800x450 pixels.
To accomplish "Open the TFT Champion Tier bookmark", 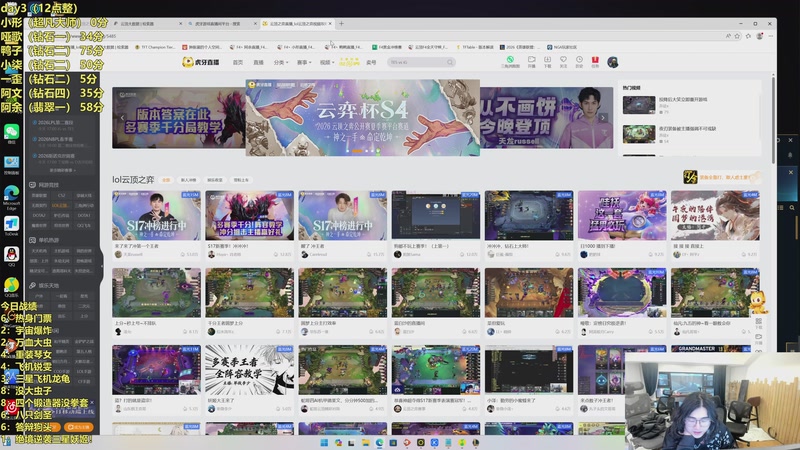I will [155, 47].
